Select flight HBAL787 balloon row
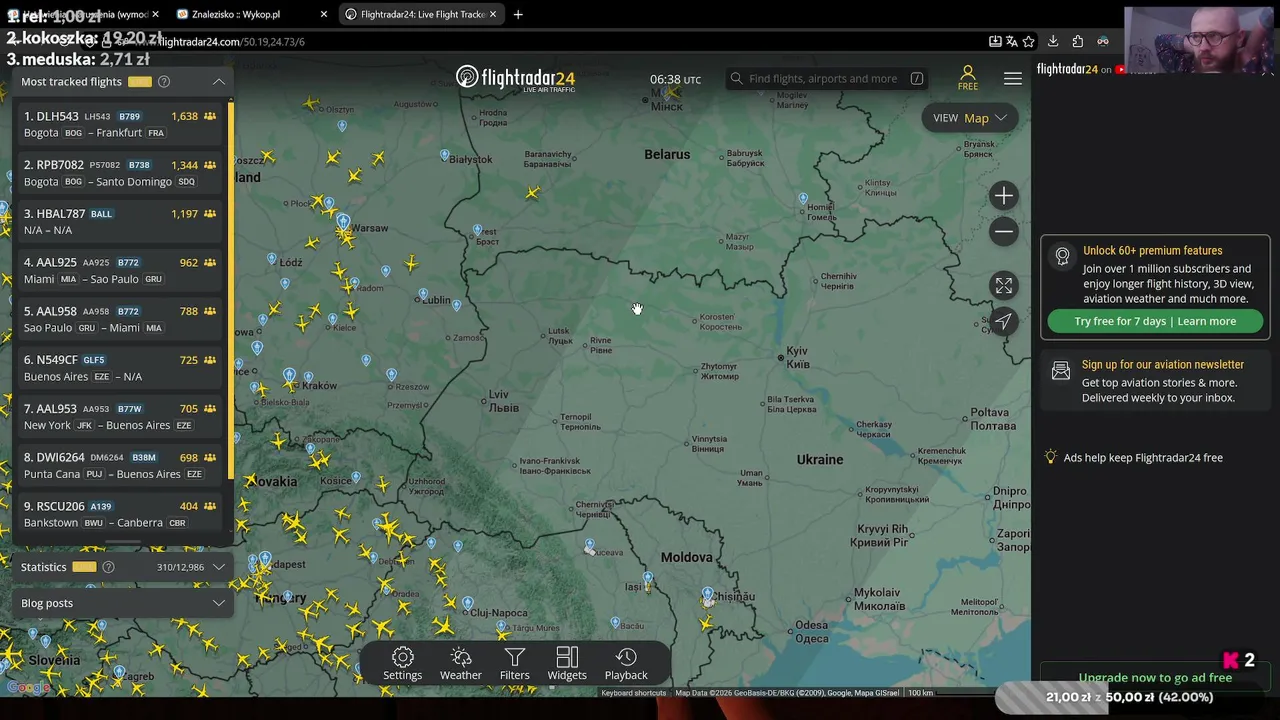 coord(121,222)
